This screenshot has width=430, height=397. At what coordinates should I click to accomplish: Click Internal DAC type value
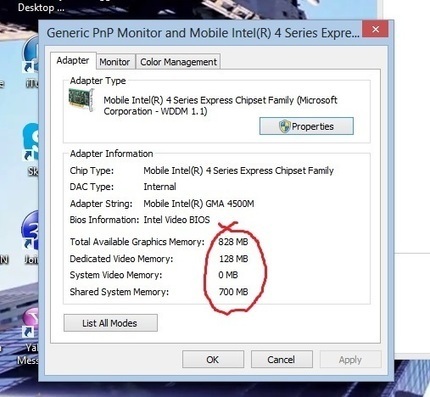point(160,187)
